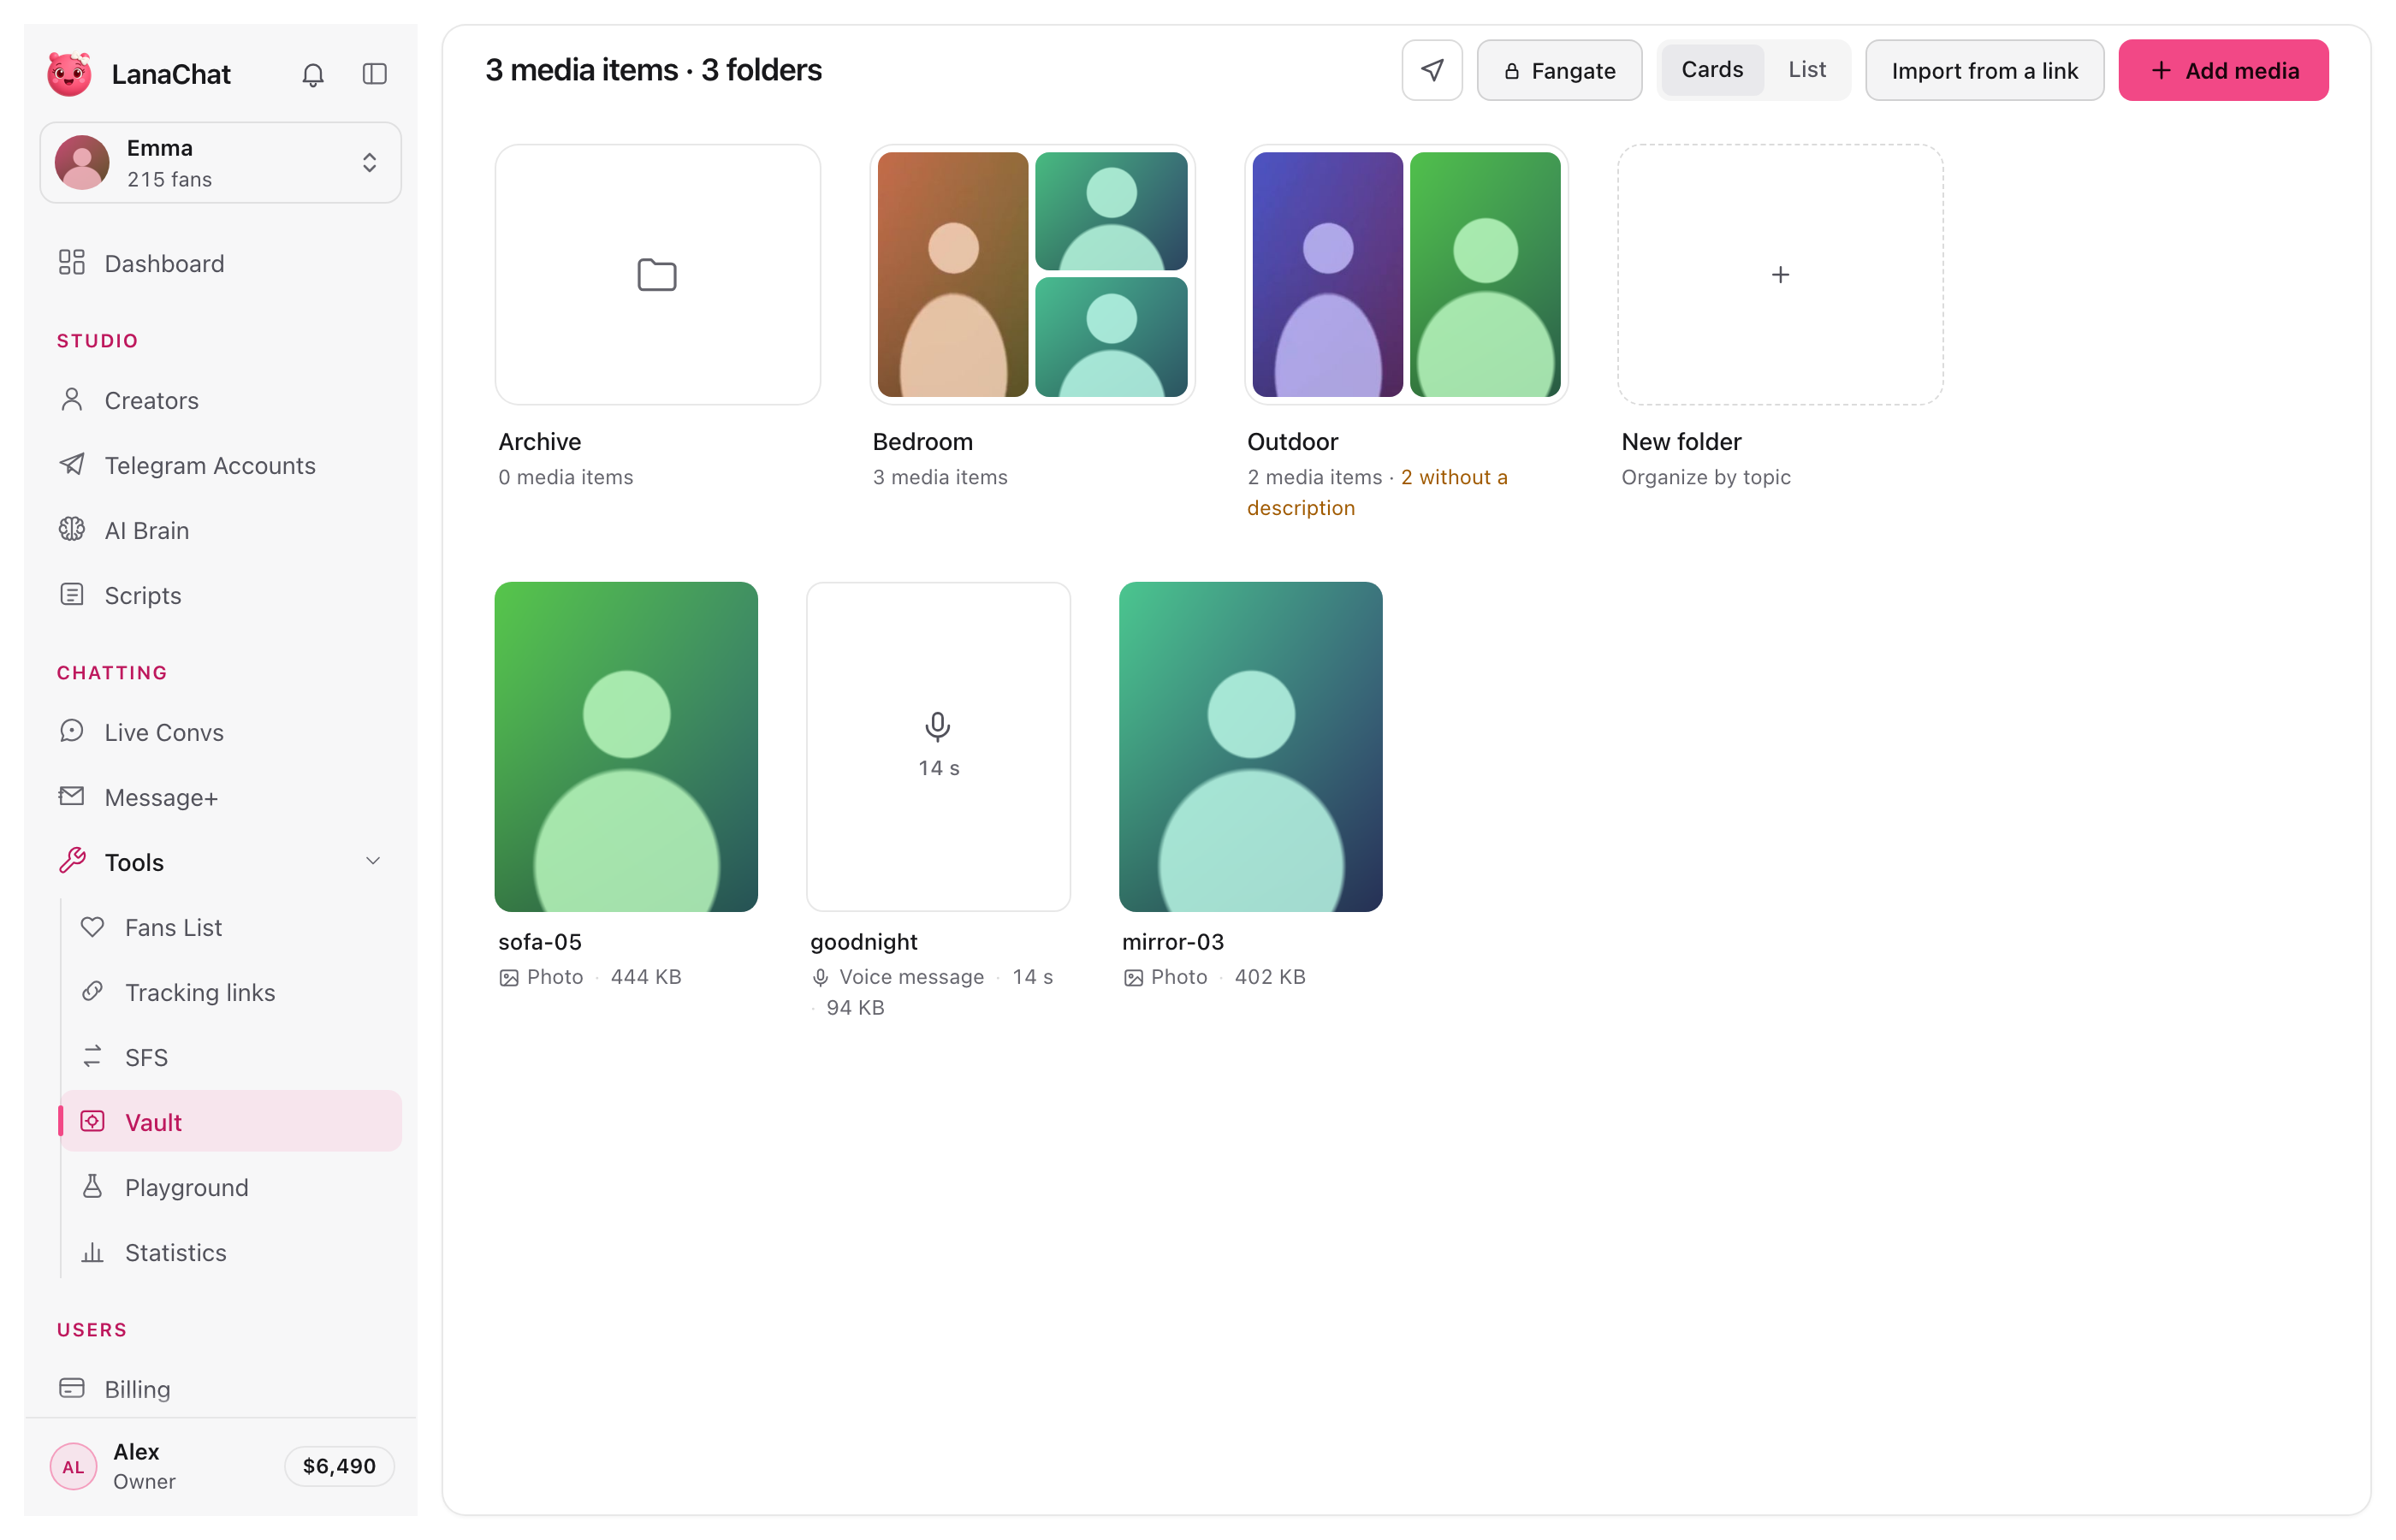The image size is (2396, 1540).
Task: Go to Creators page
Action: coord(220,400)
